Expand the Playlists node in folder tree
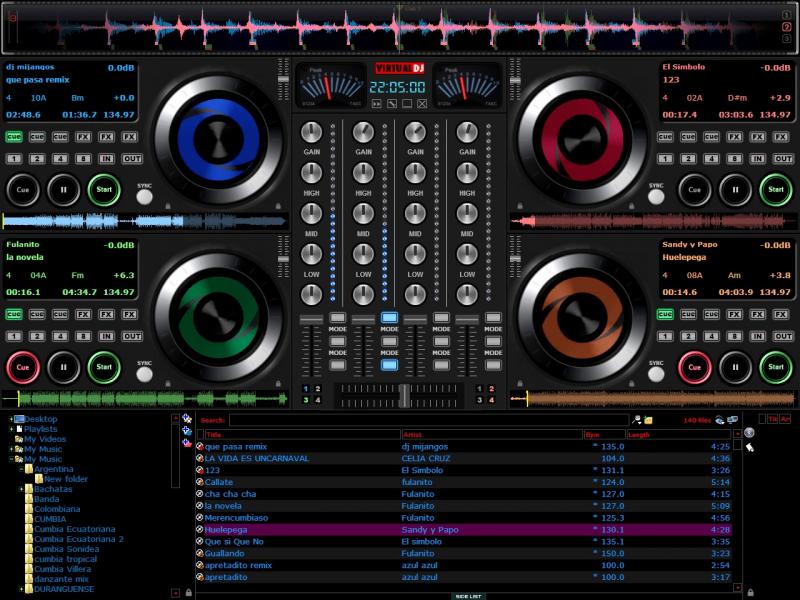Viewport: 800px width, 600px height. click(x=11, y=429)
